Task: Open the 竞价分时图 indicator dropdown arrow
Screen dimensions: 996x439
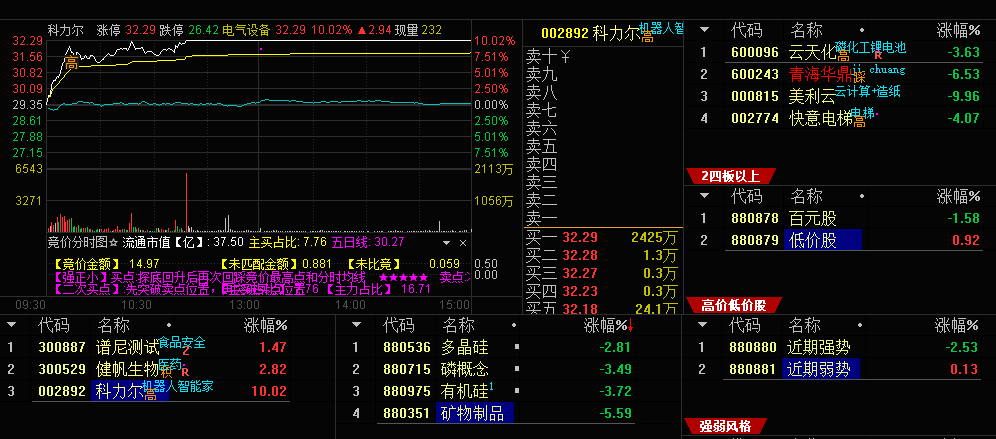Action: click(x=445, y=243)
